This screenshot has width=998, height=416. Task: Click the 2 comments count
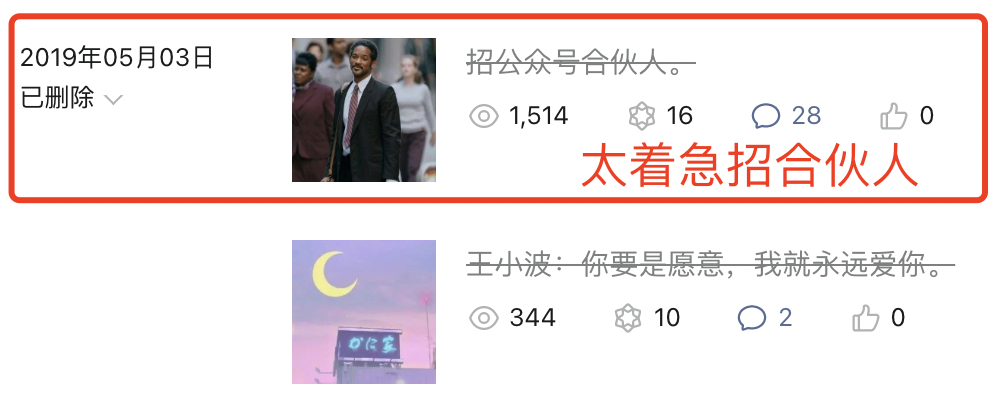pos(785,317)
